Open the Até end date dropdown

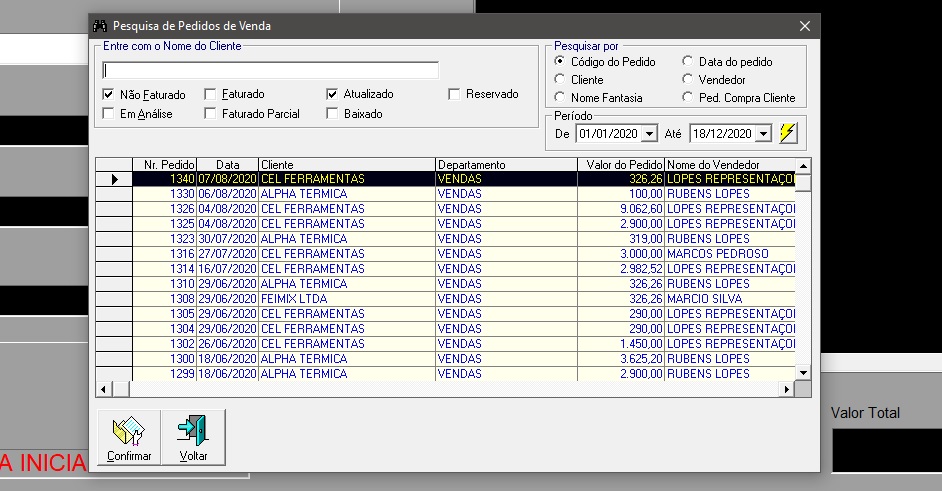coord(764,134)
